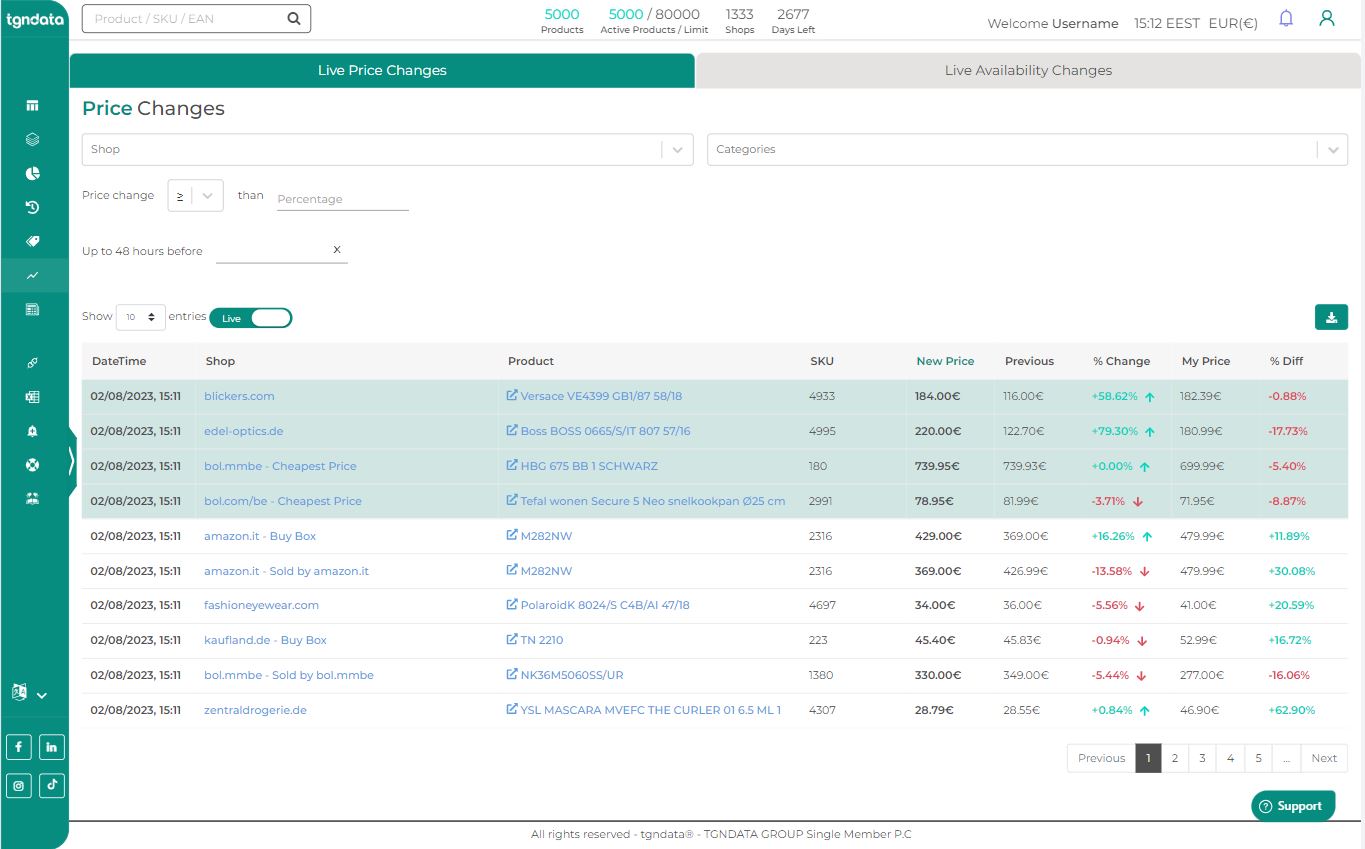
Task: Open zentraldrogerie.de shop link
Action: pos(255,710)
